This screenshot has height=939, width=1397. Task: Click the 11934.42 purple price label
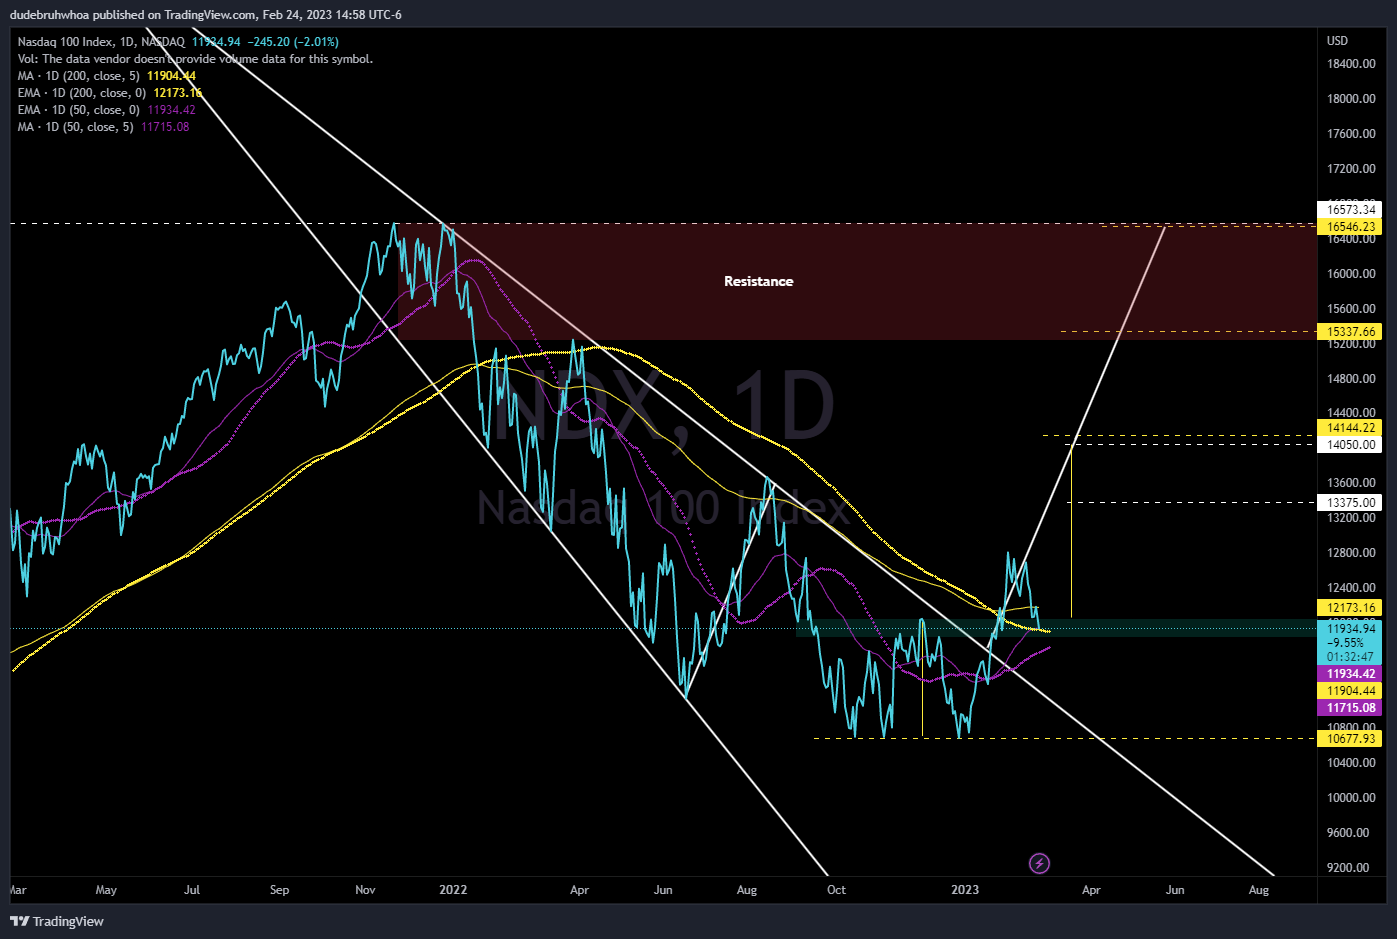(x=1350, y=674)
